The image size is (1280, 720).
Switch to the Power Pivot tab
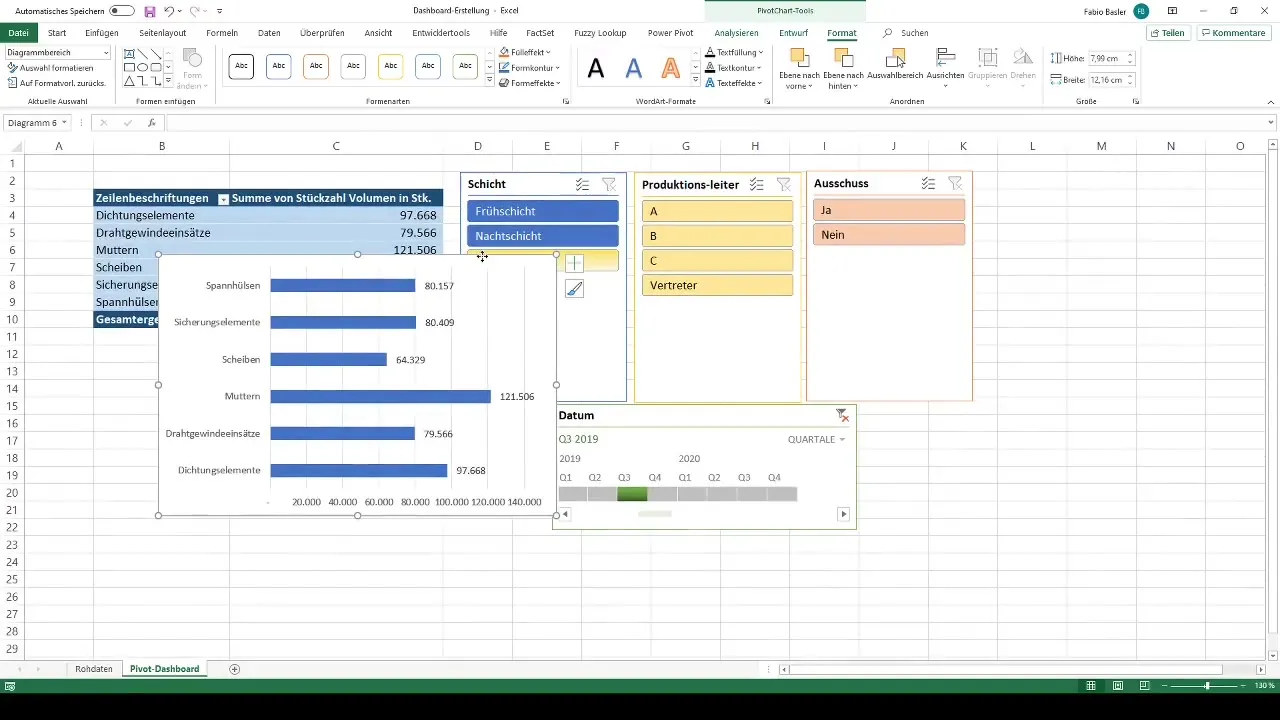coord(672,33)
